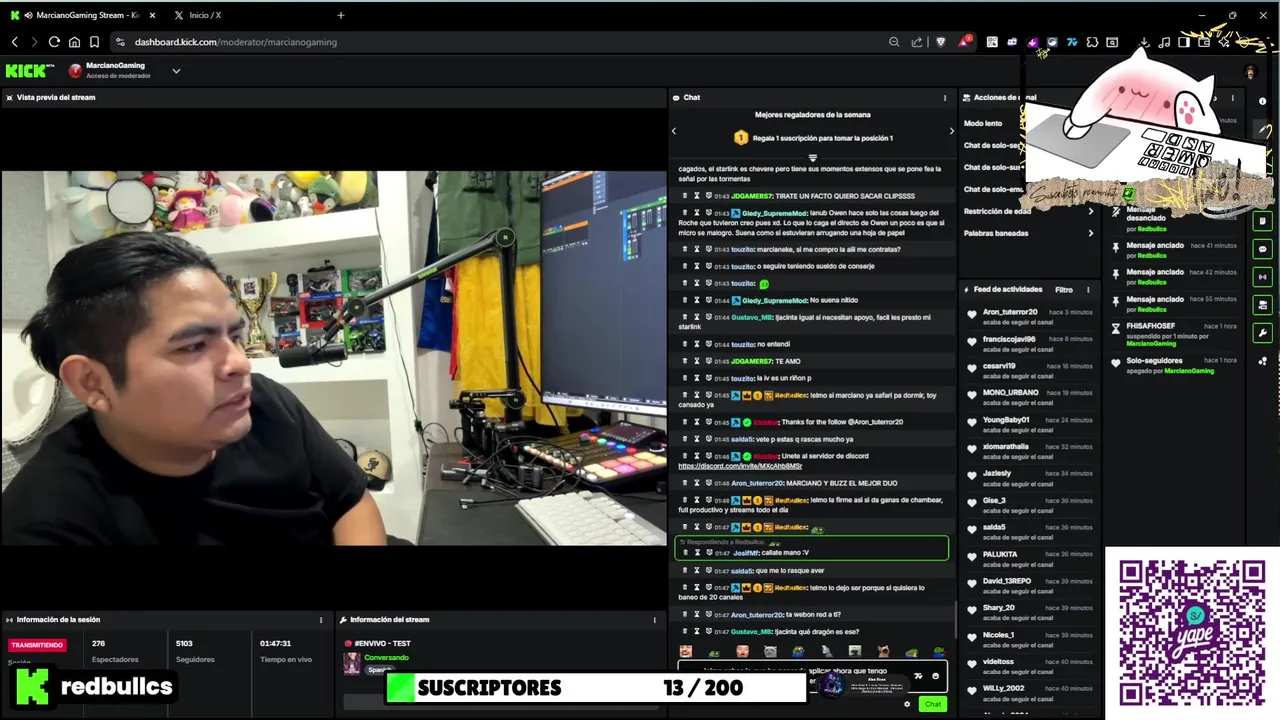Click the chat settings gear icon
This screenshot has width=1280, height=720.
907,704
